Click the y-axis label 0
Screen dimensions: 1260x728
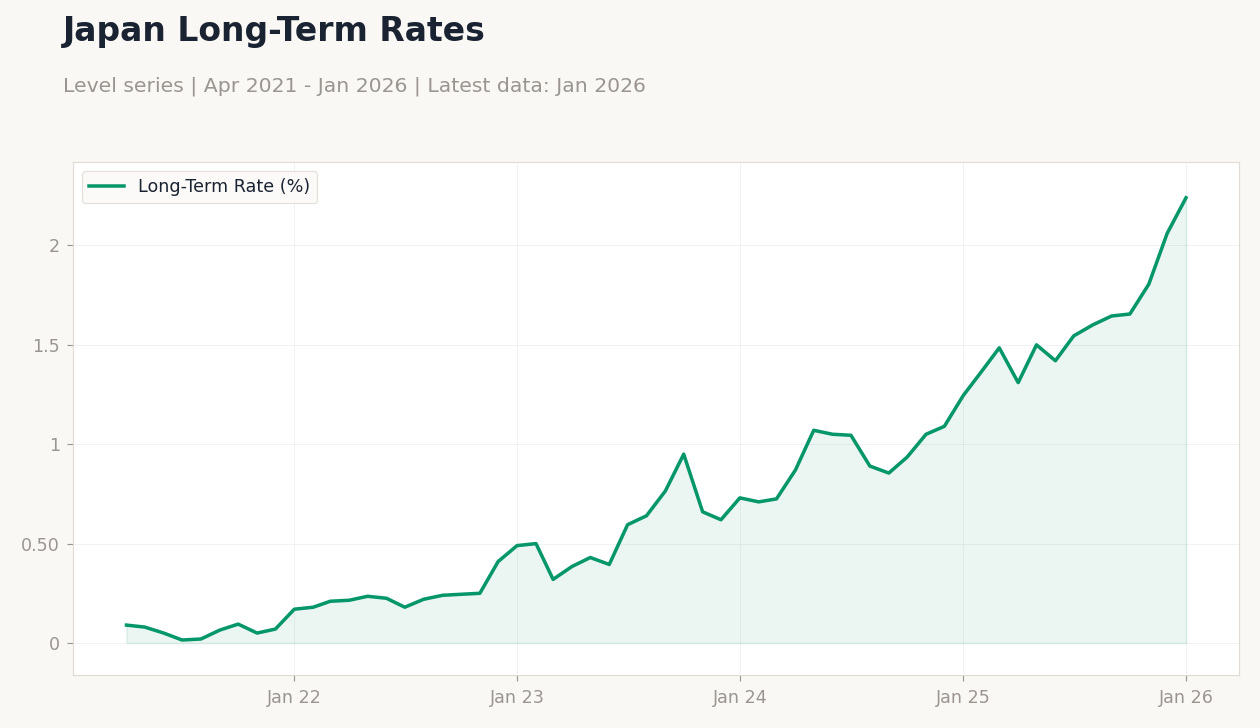pos(55,644)
